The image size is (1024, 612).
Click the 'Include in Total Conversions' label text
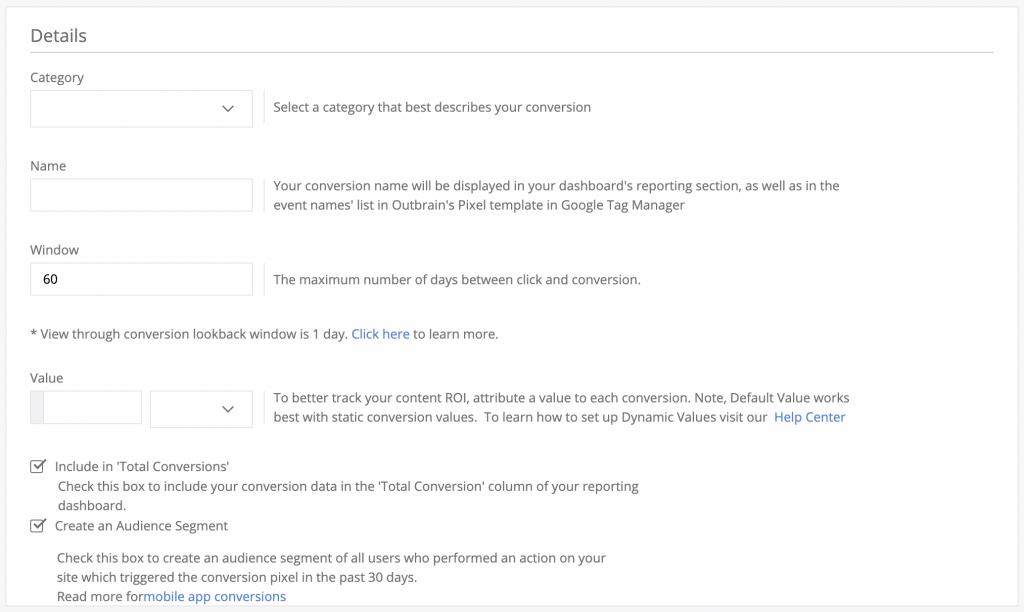click(142, 466)
